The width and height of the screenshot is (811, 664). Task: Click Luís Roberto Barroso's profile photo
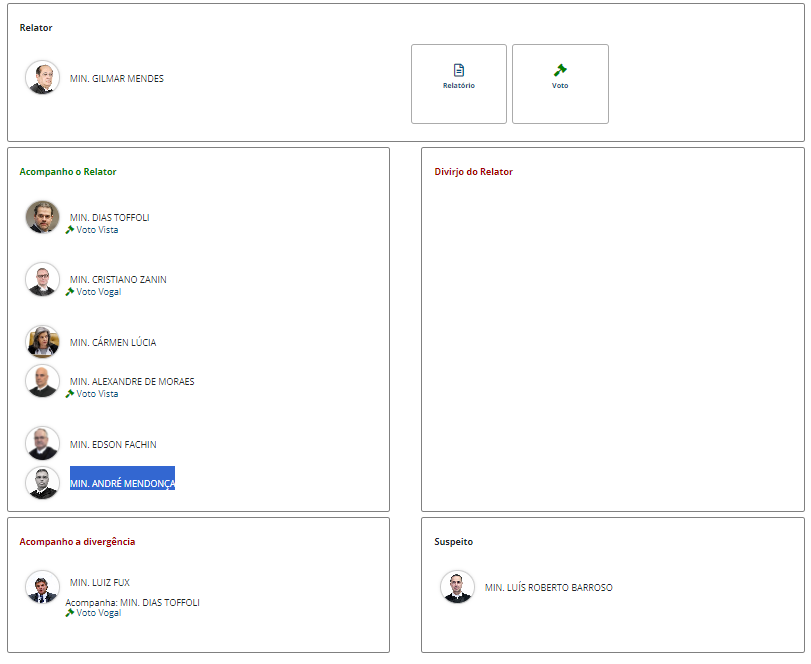[457, 587]
